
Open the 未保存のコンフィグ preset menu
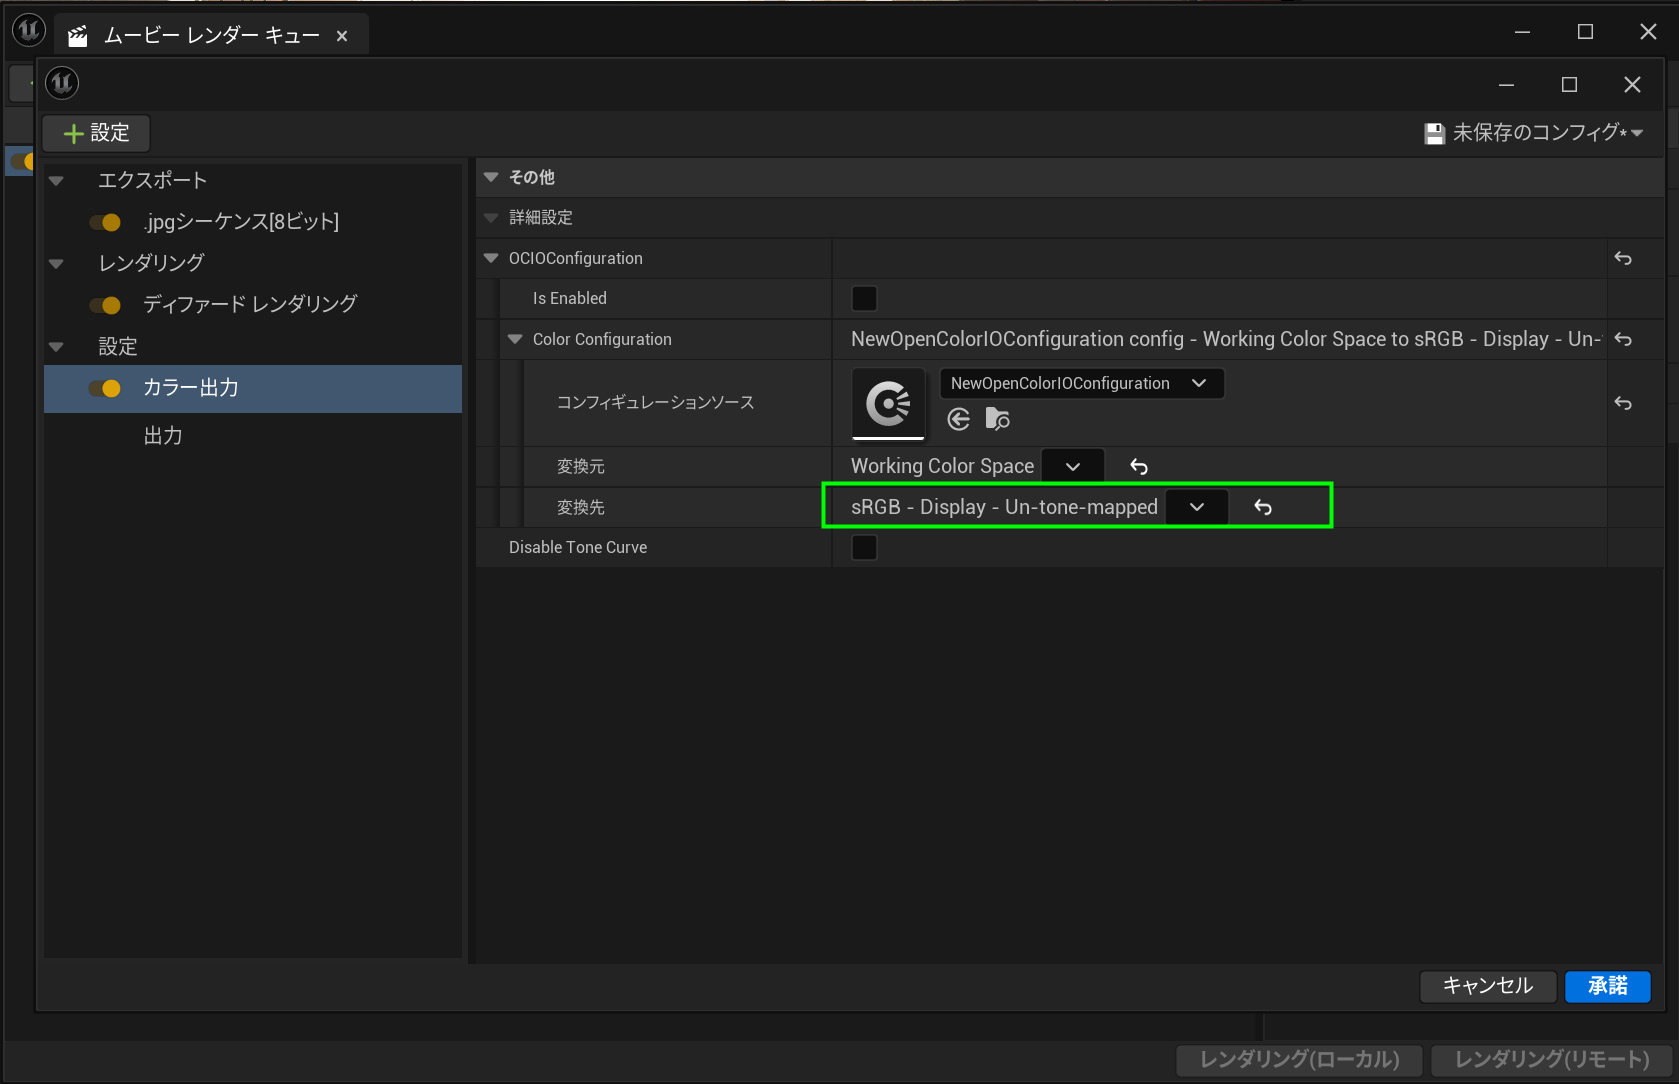coord(1535,133)
